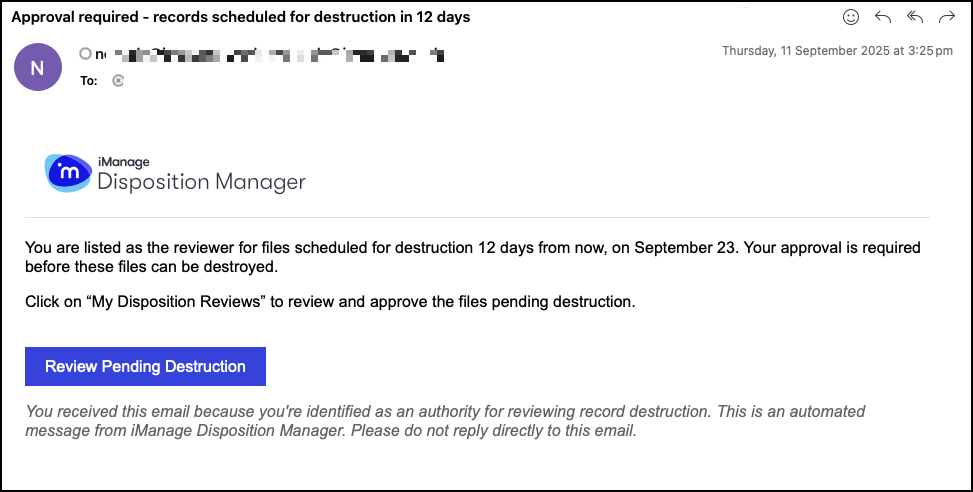This screenshot has height=492, width=973.
Task: Select the email subject line
Action: click(x=240, y=17)
